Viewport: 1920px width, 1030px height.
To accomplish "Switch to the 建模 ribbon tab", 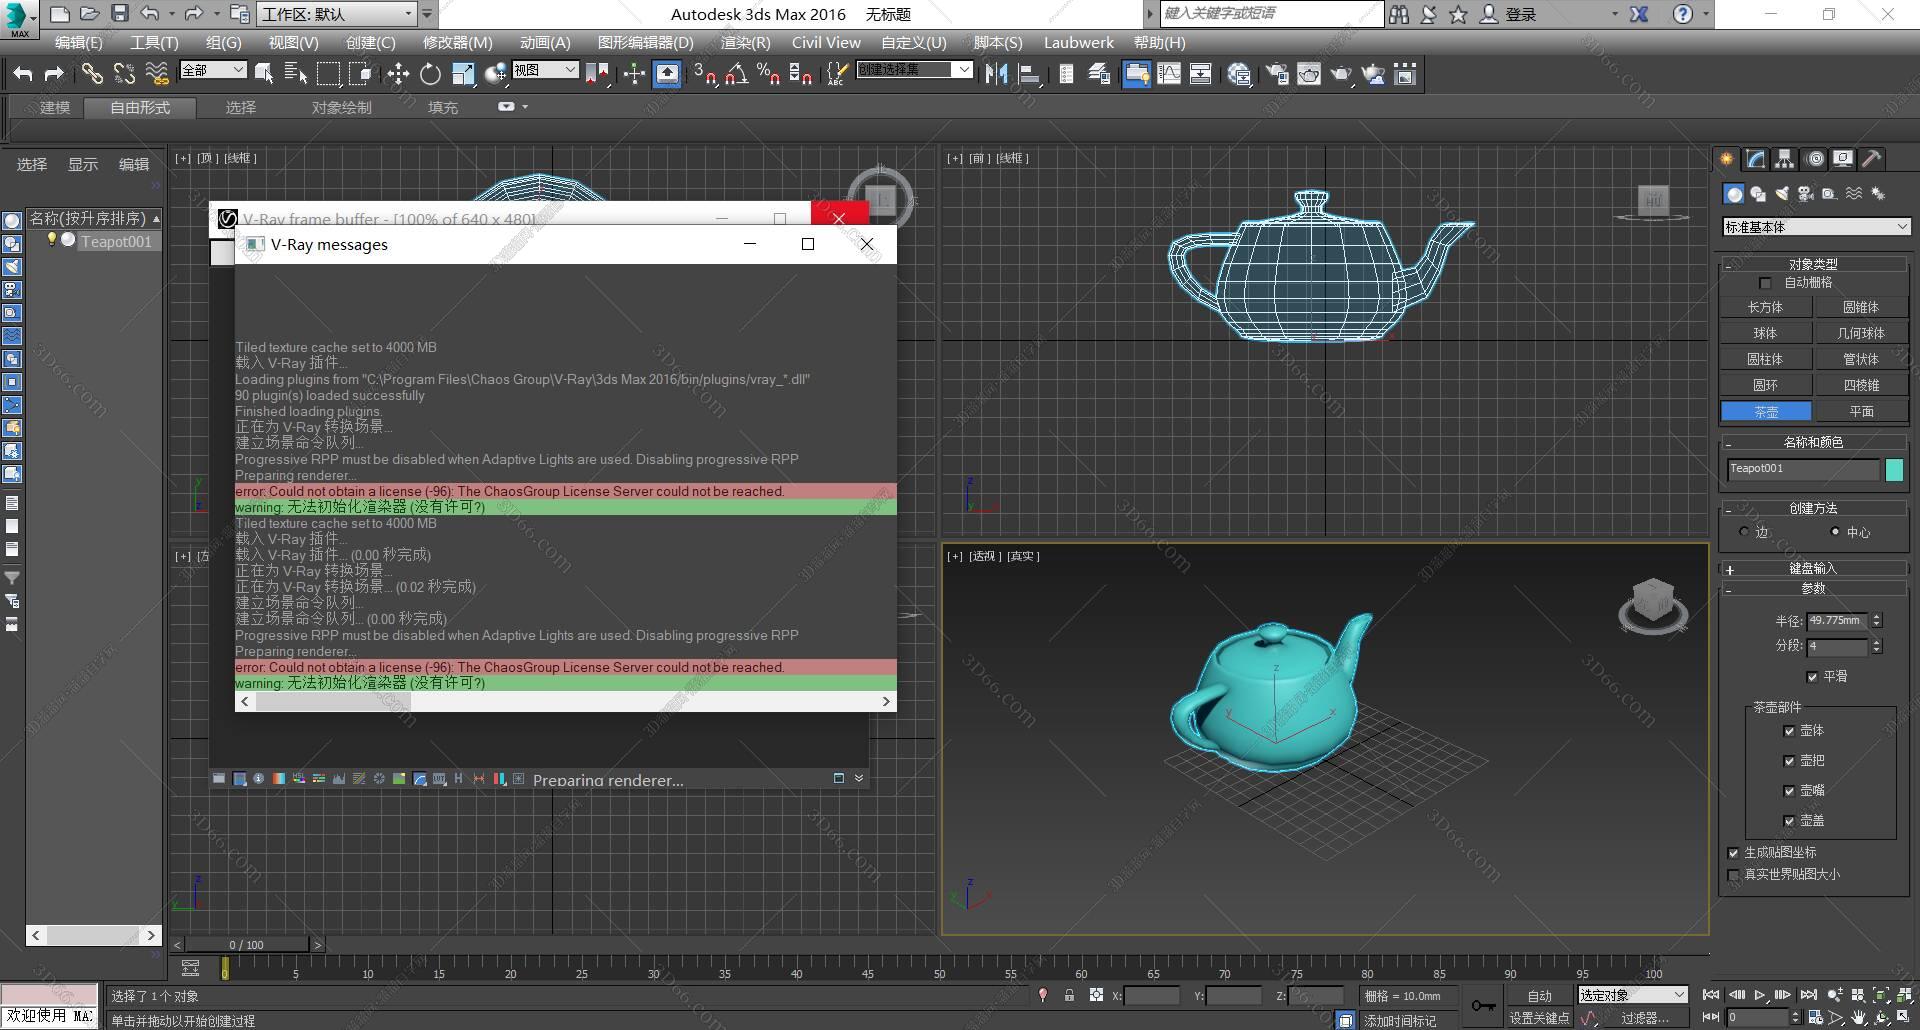I will point(55,107).
